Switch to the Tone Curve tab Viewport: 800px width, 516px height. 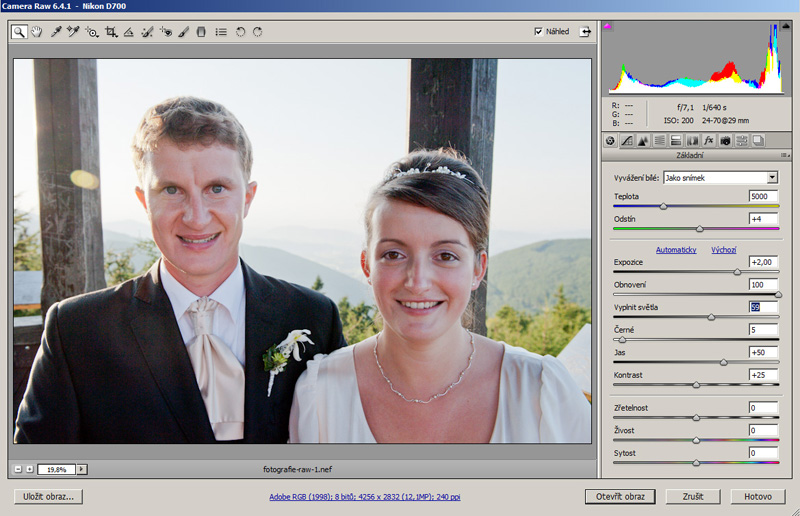coord(627,140)
